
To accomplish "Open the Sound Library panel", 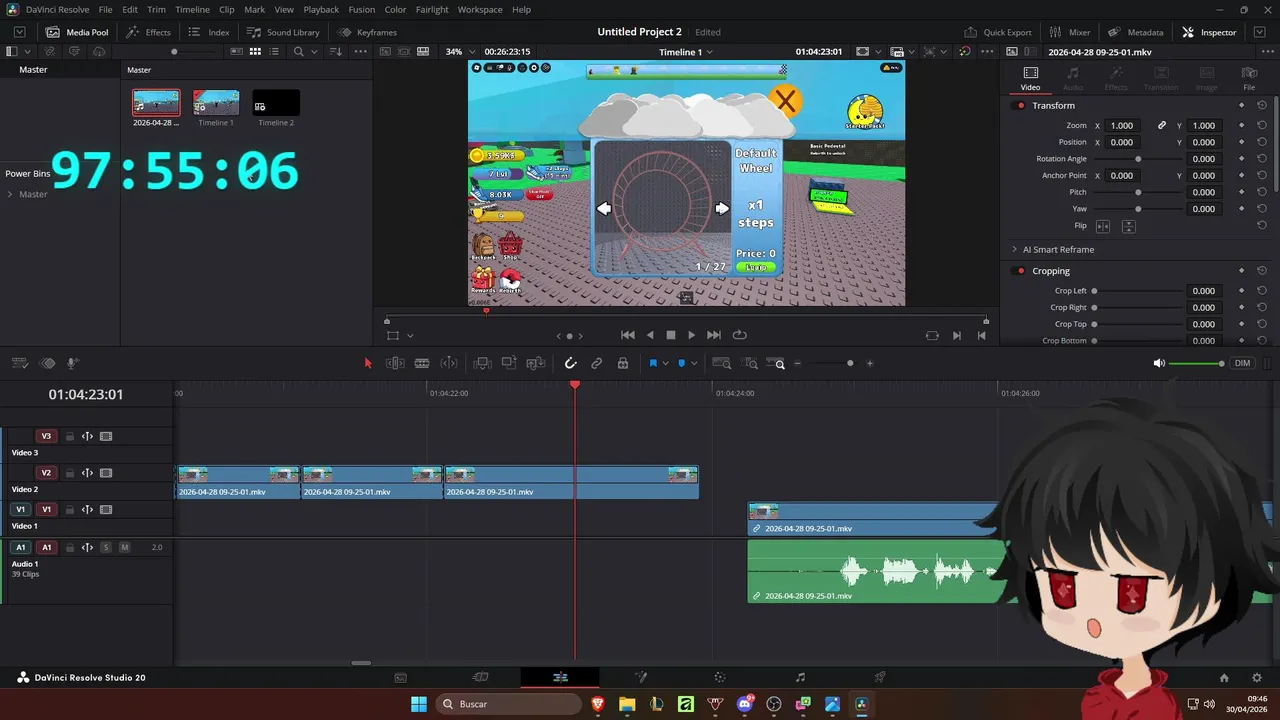I will [283, 32].
